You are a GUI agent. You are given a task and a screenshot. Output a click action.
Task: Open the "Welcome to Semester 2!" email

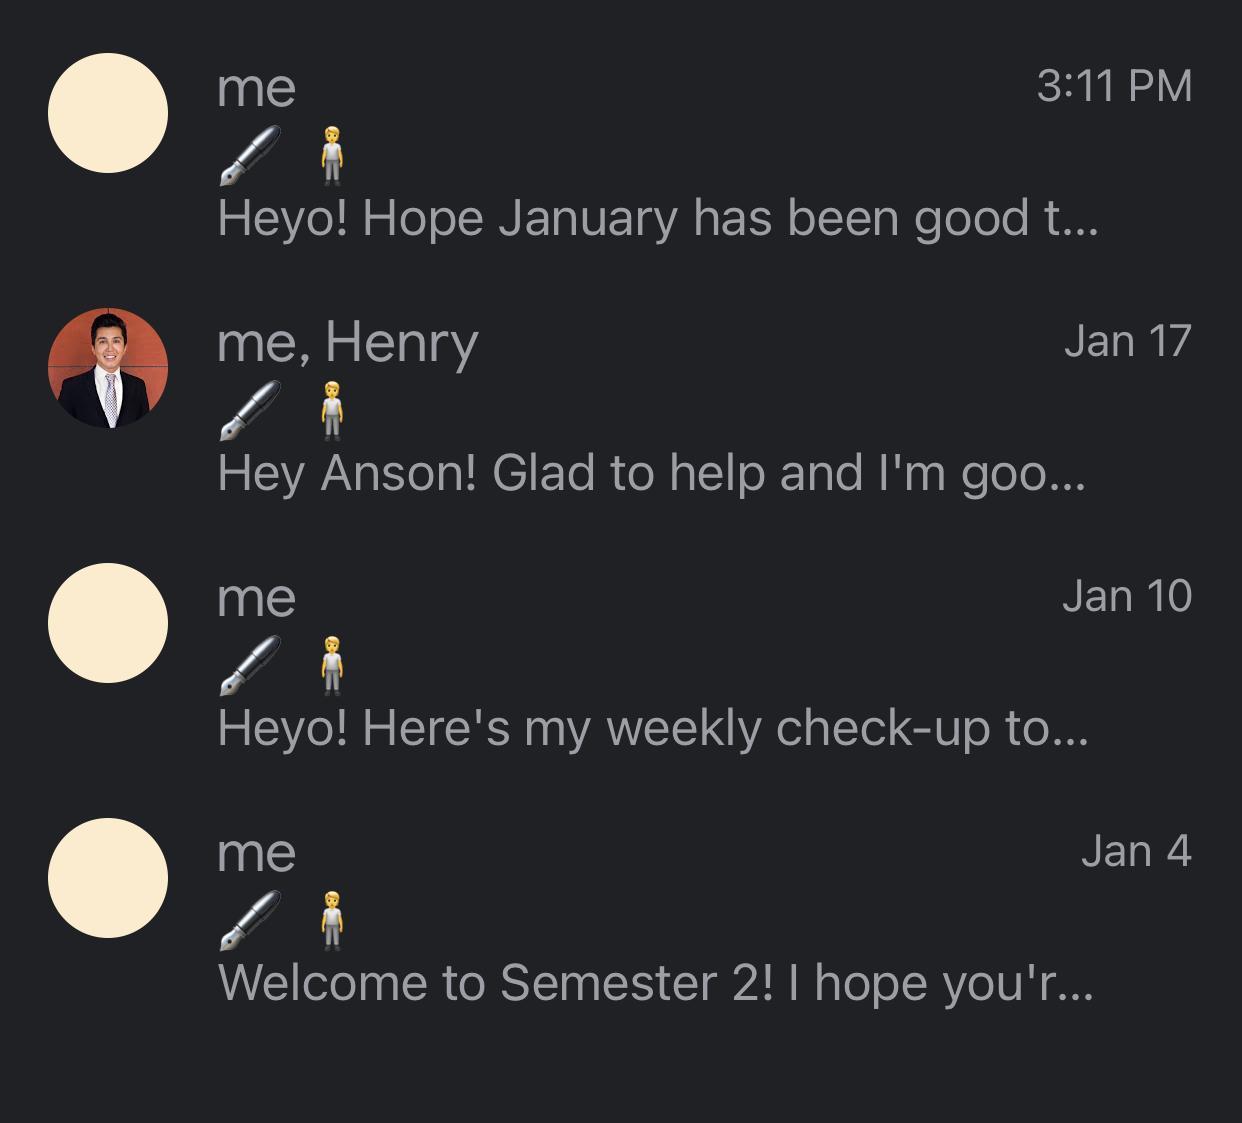tap(655, 983)
